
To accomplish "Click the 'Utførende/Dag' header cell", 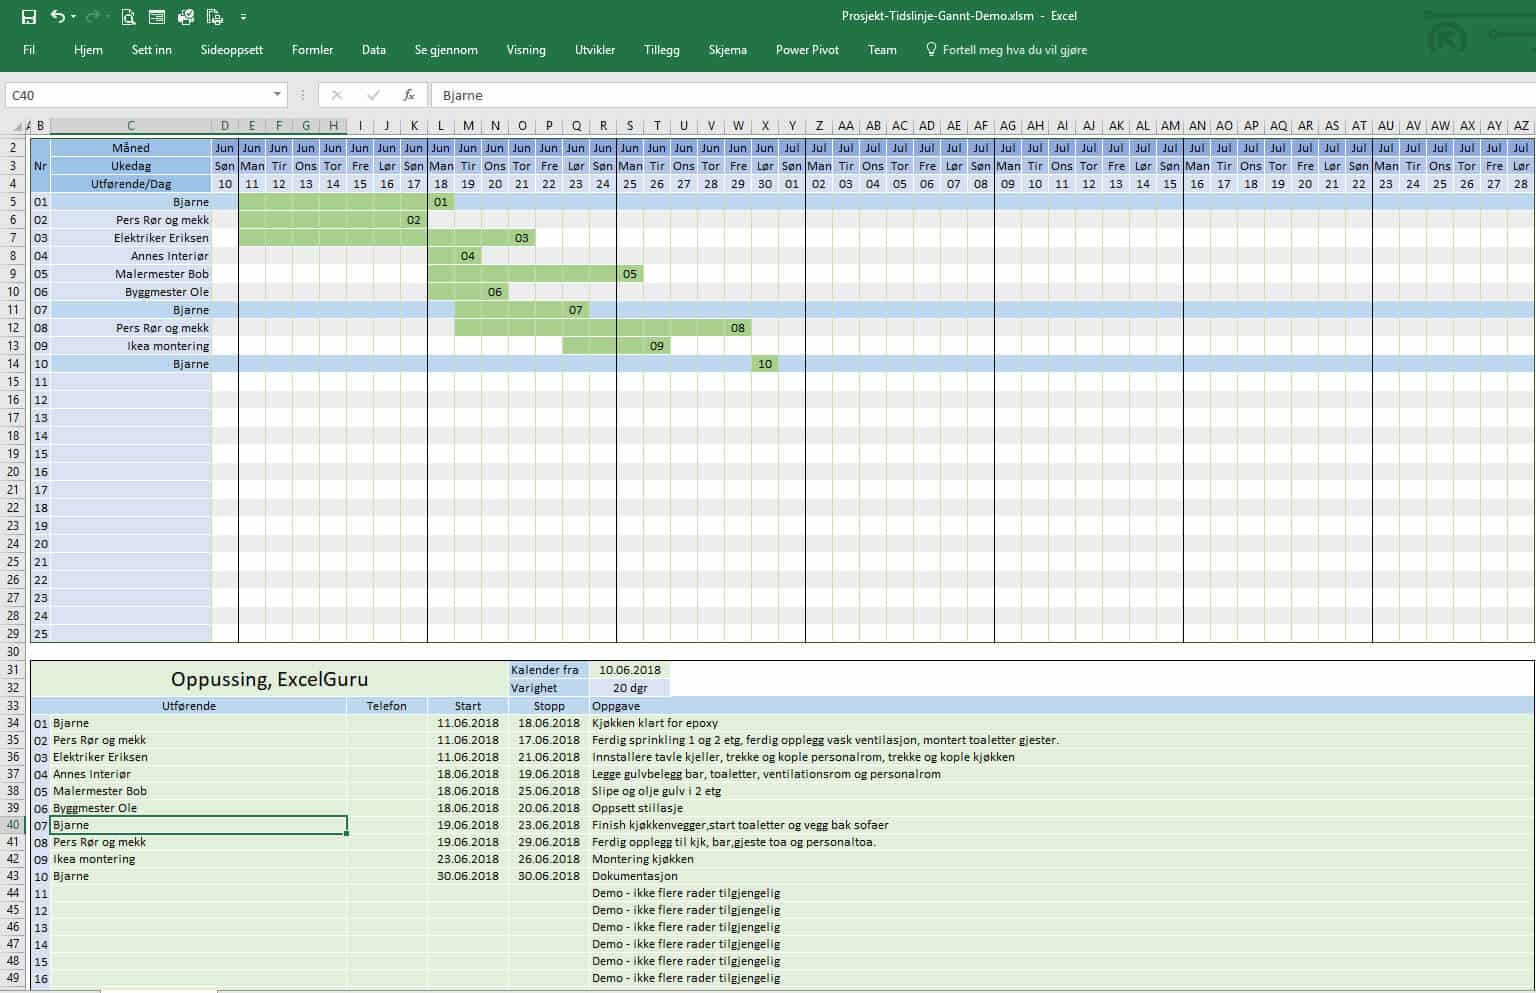I will tap(131, 184).
